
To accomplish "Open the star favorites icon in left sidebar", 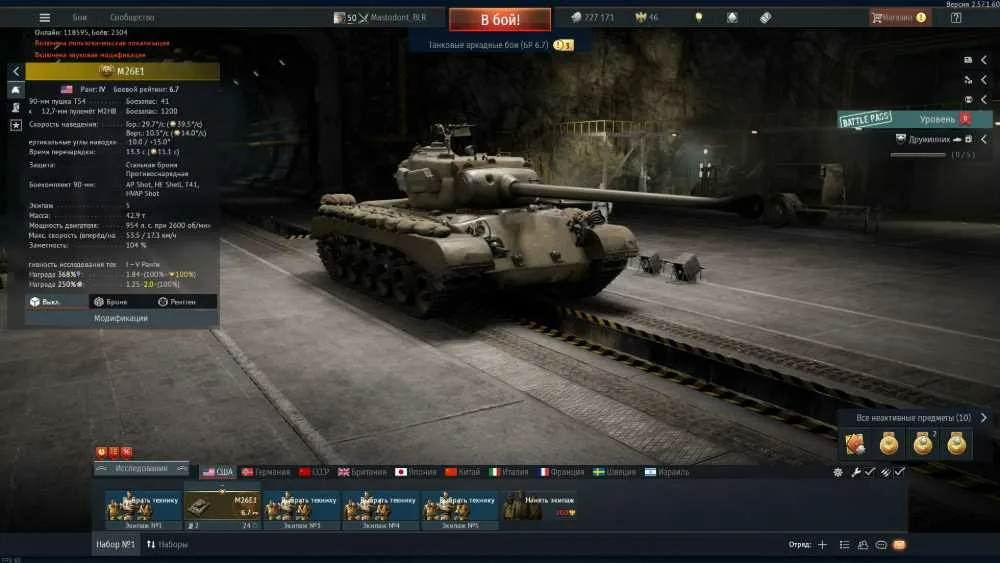I will [x=16, y=125].
